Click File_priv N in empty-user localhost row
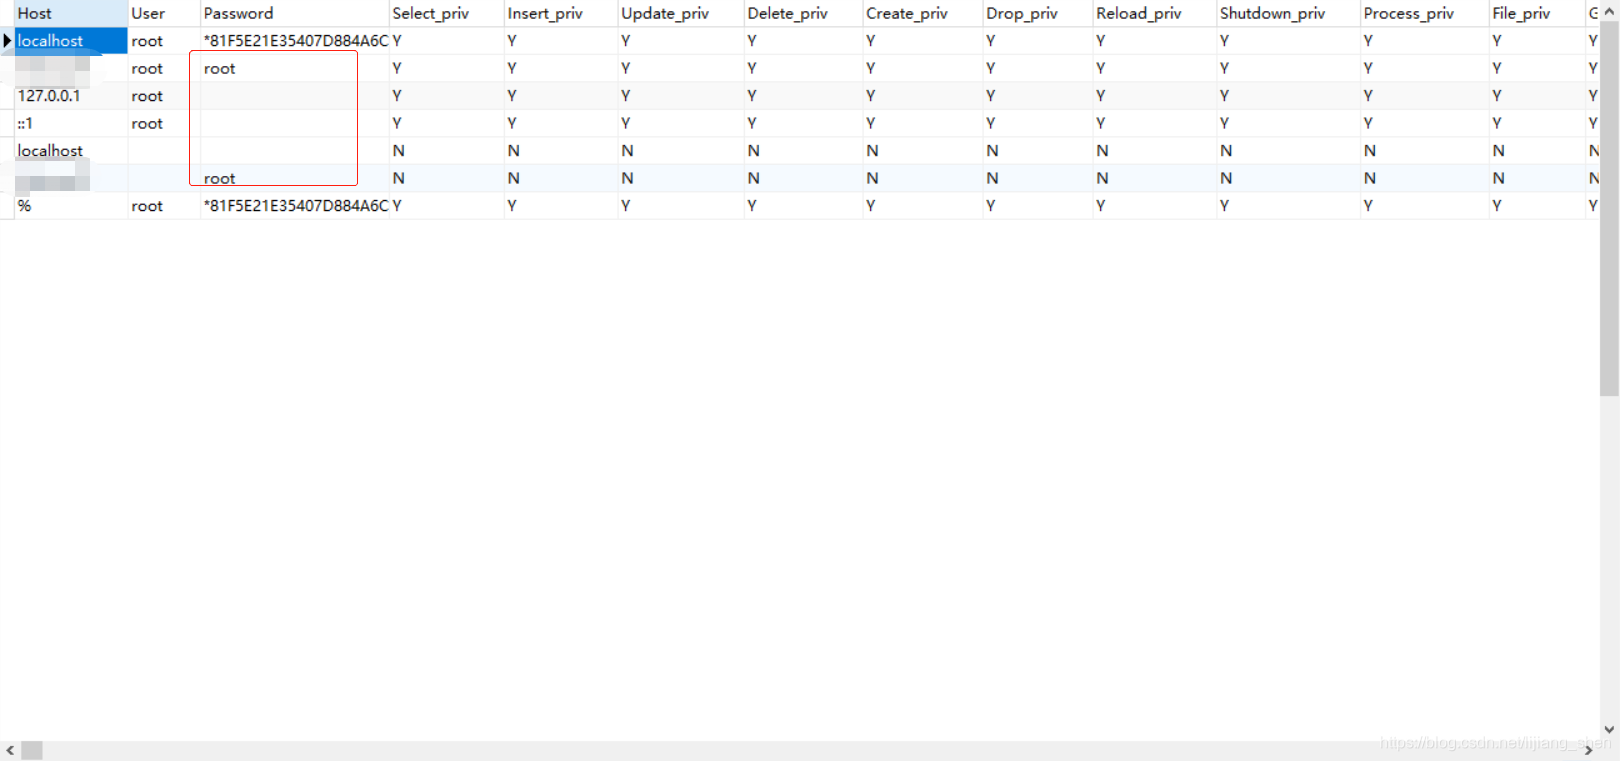The height and width of the screenshot is (761, 1620). tap(1536, 151)
